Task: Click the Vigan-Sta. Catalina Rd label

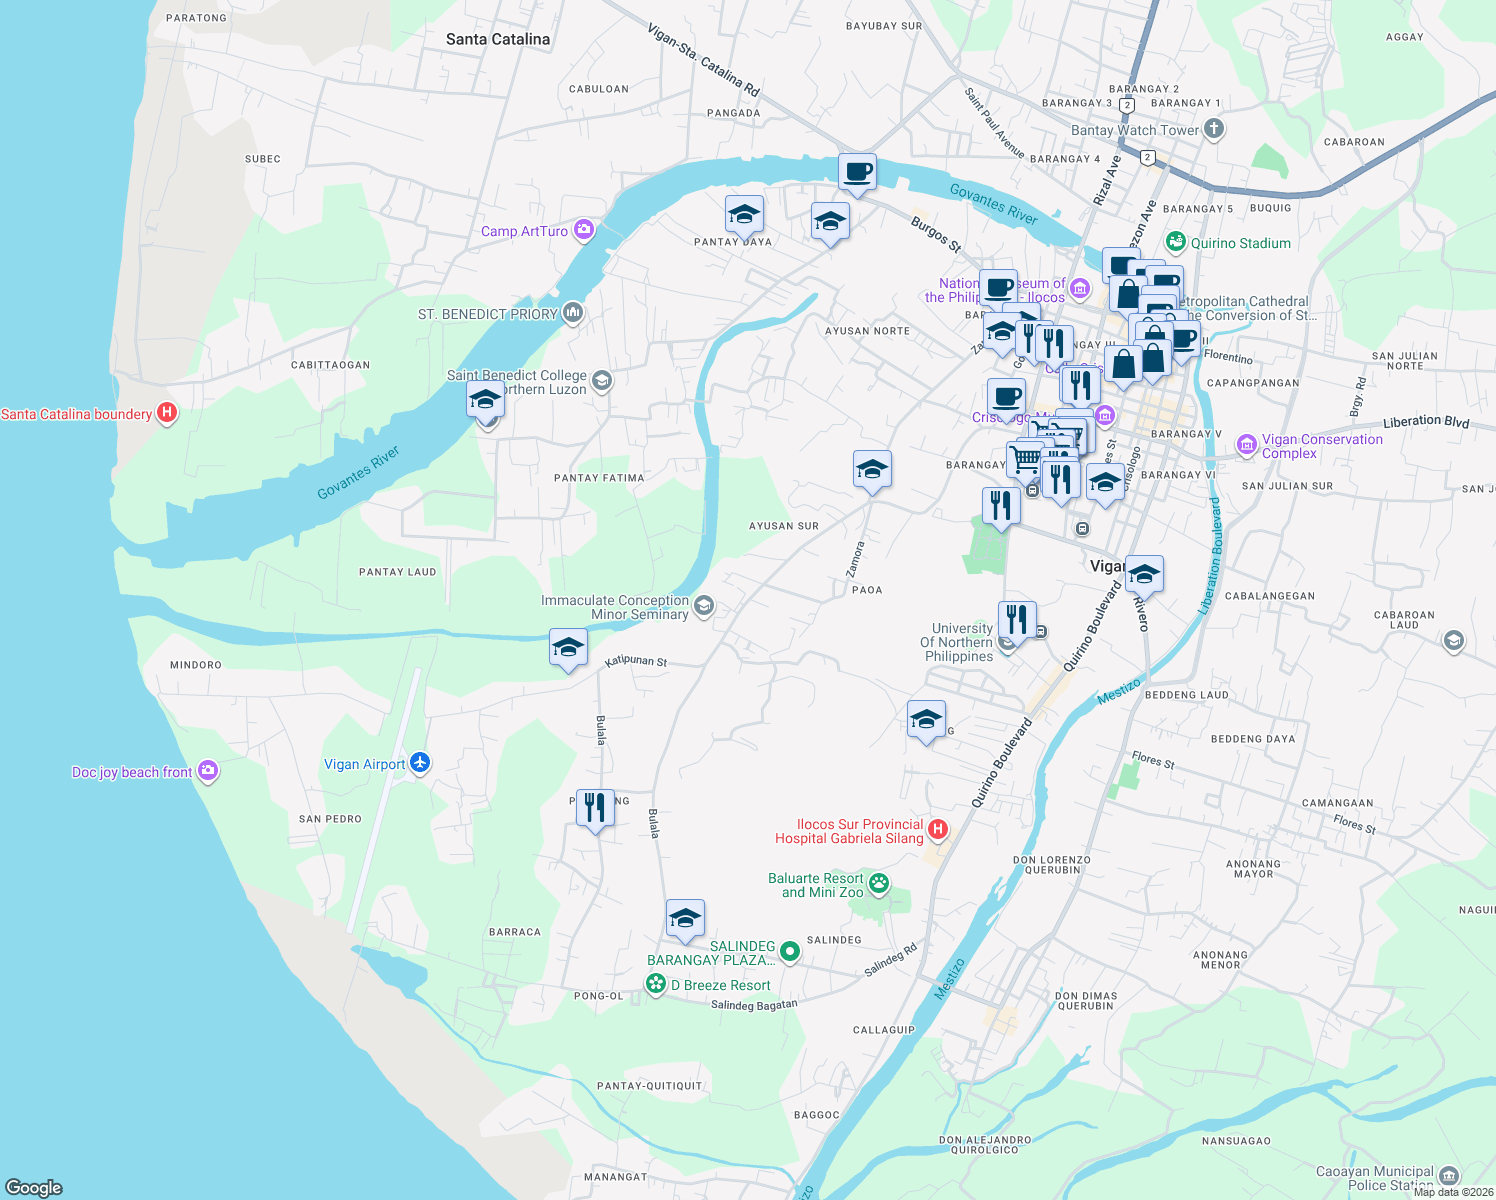Action: [x=704, y=61]
